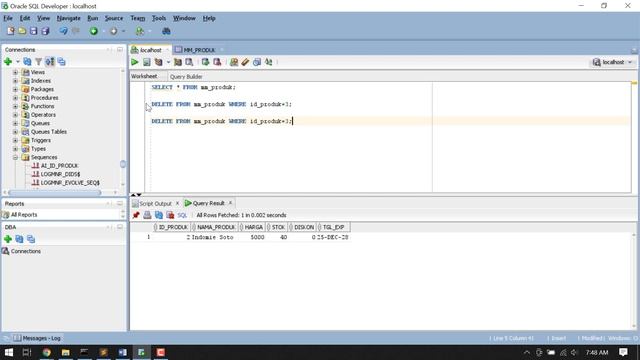Expand the Procedures tree node
Viewport: 640px width, 360px height.
tap(16, 98)
